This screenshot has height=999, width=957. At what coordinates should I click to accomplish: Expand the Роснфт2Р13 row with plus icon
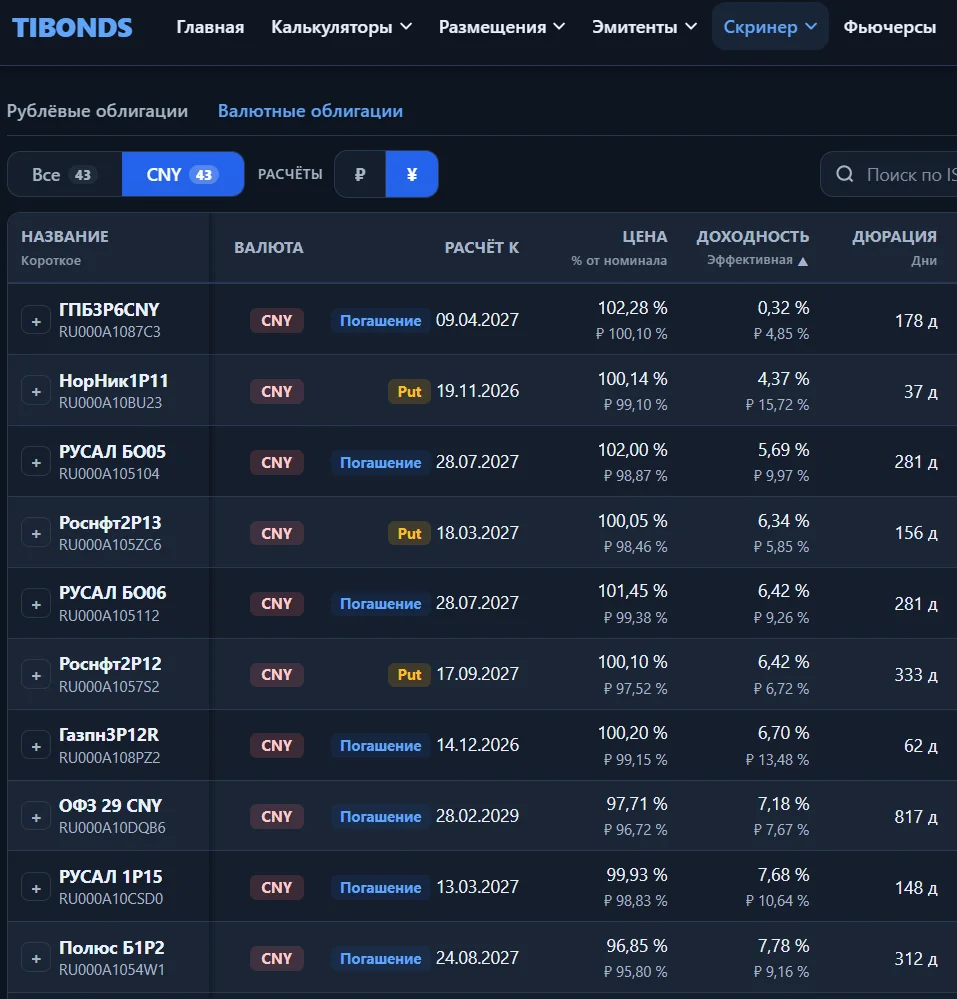(x=36, y=533)
